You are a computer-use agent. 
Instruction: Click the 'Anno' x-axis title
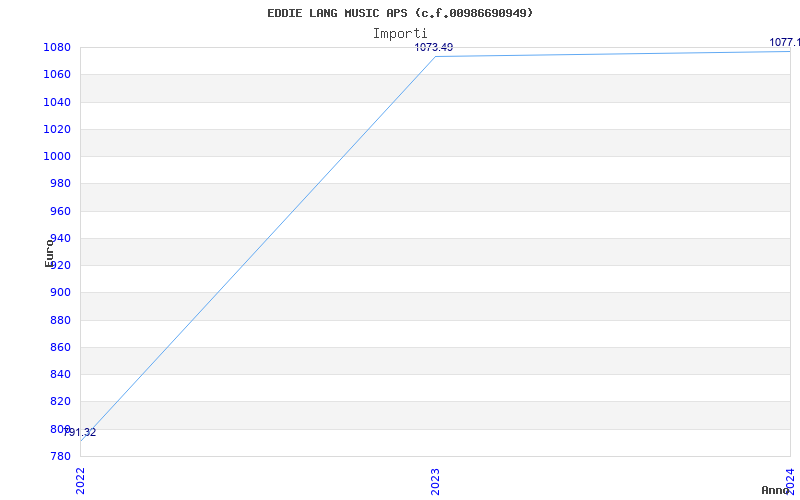pyautogui.click(x=776, y=490)
